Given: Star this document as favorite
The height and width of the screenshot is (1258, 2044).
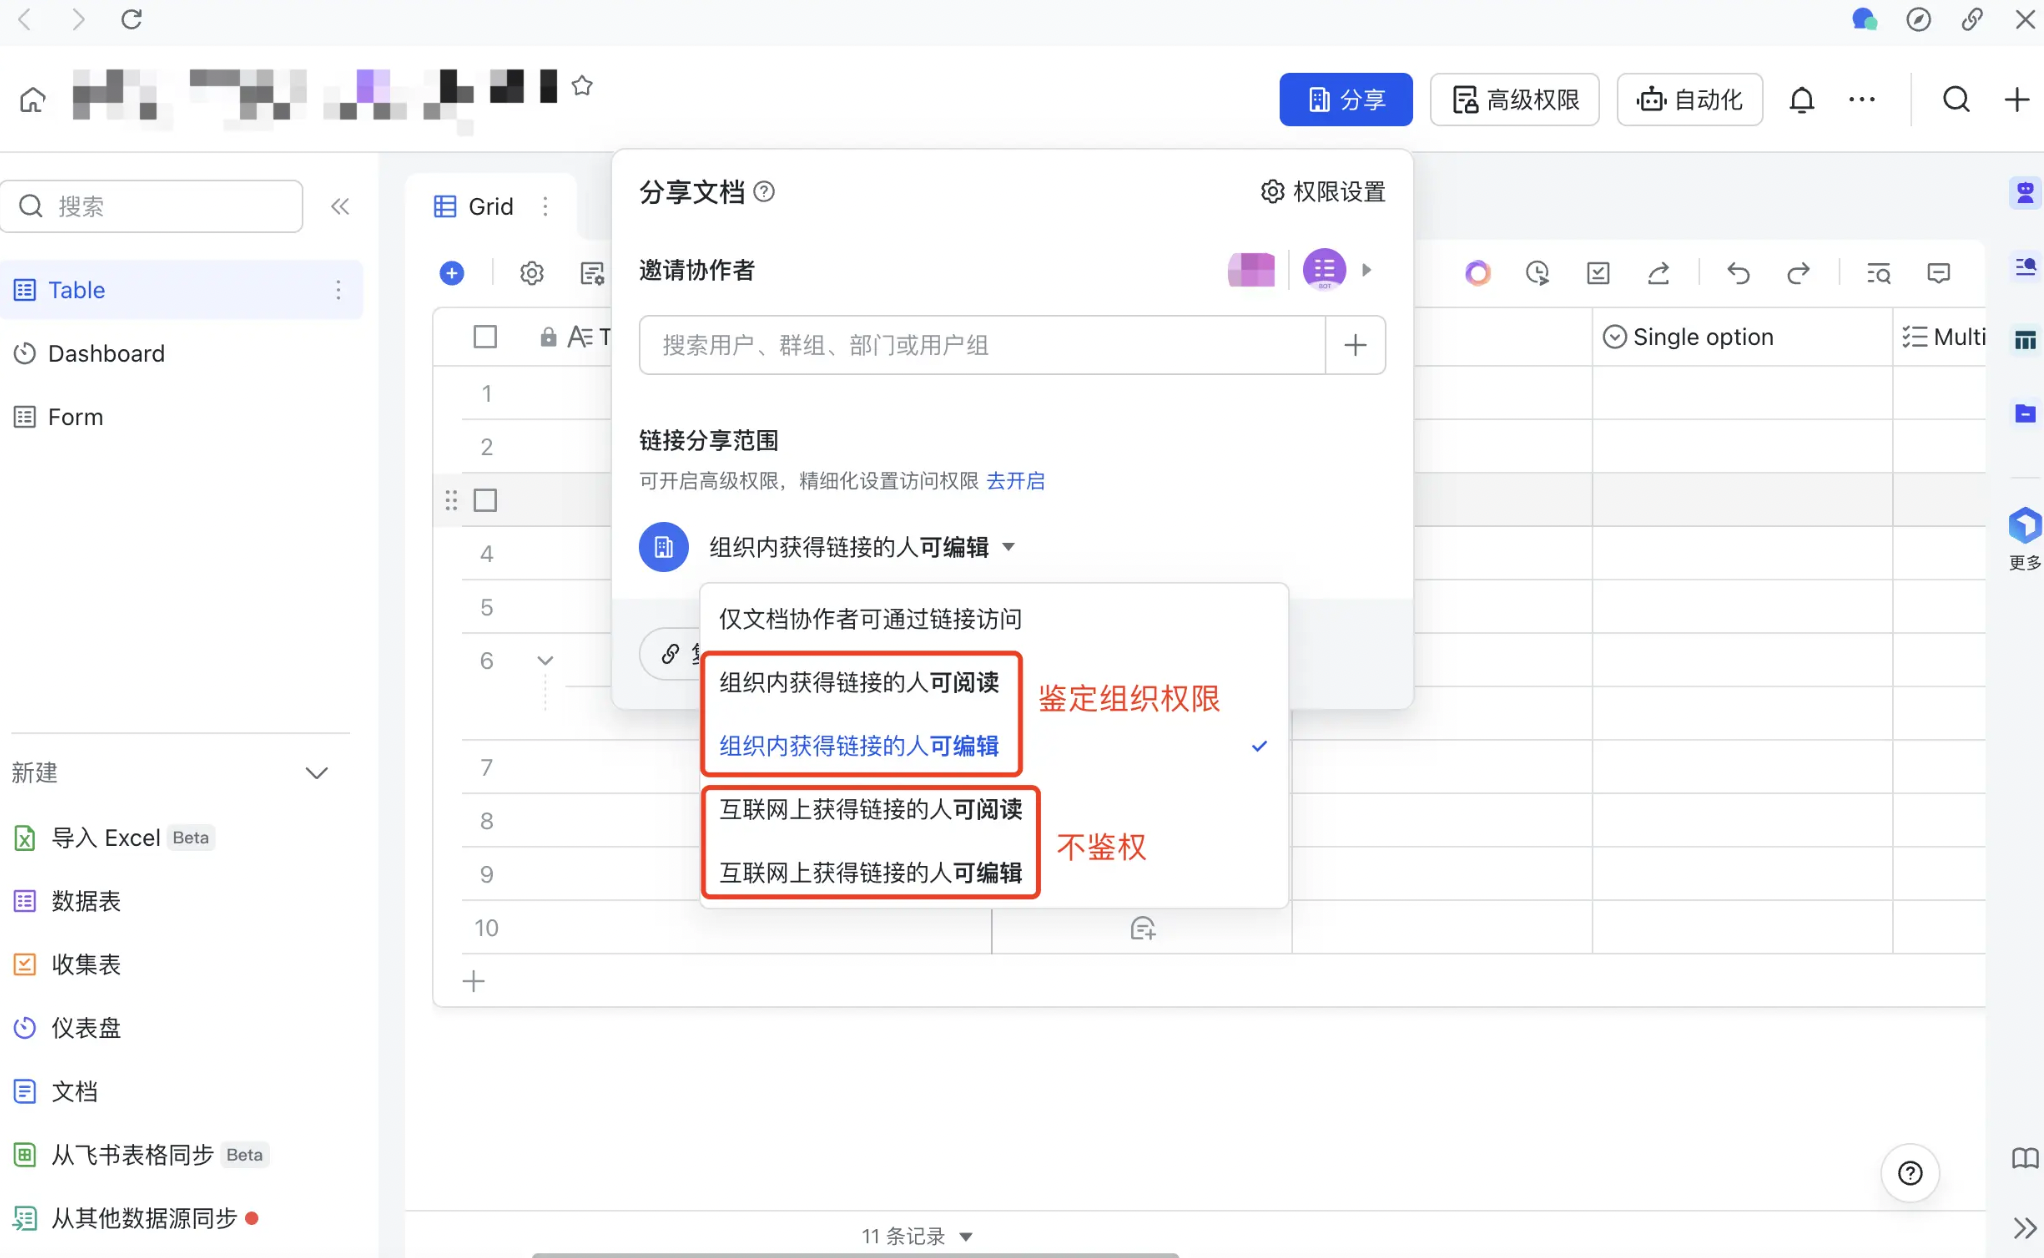Looking at the screenshot, I should tap(582, 86).
